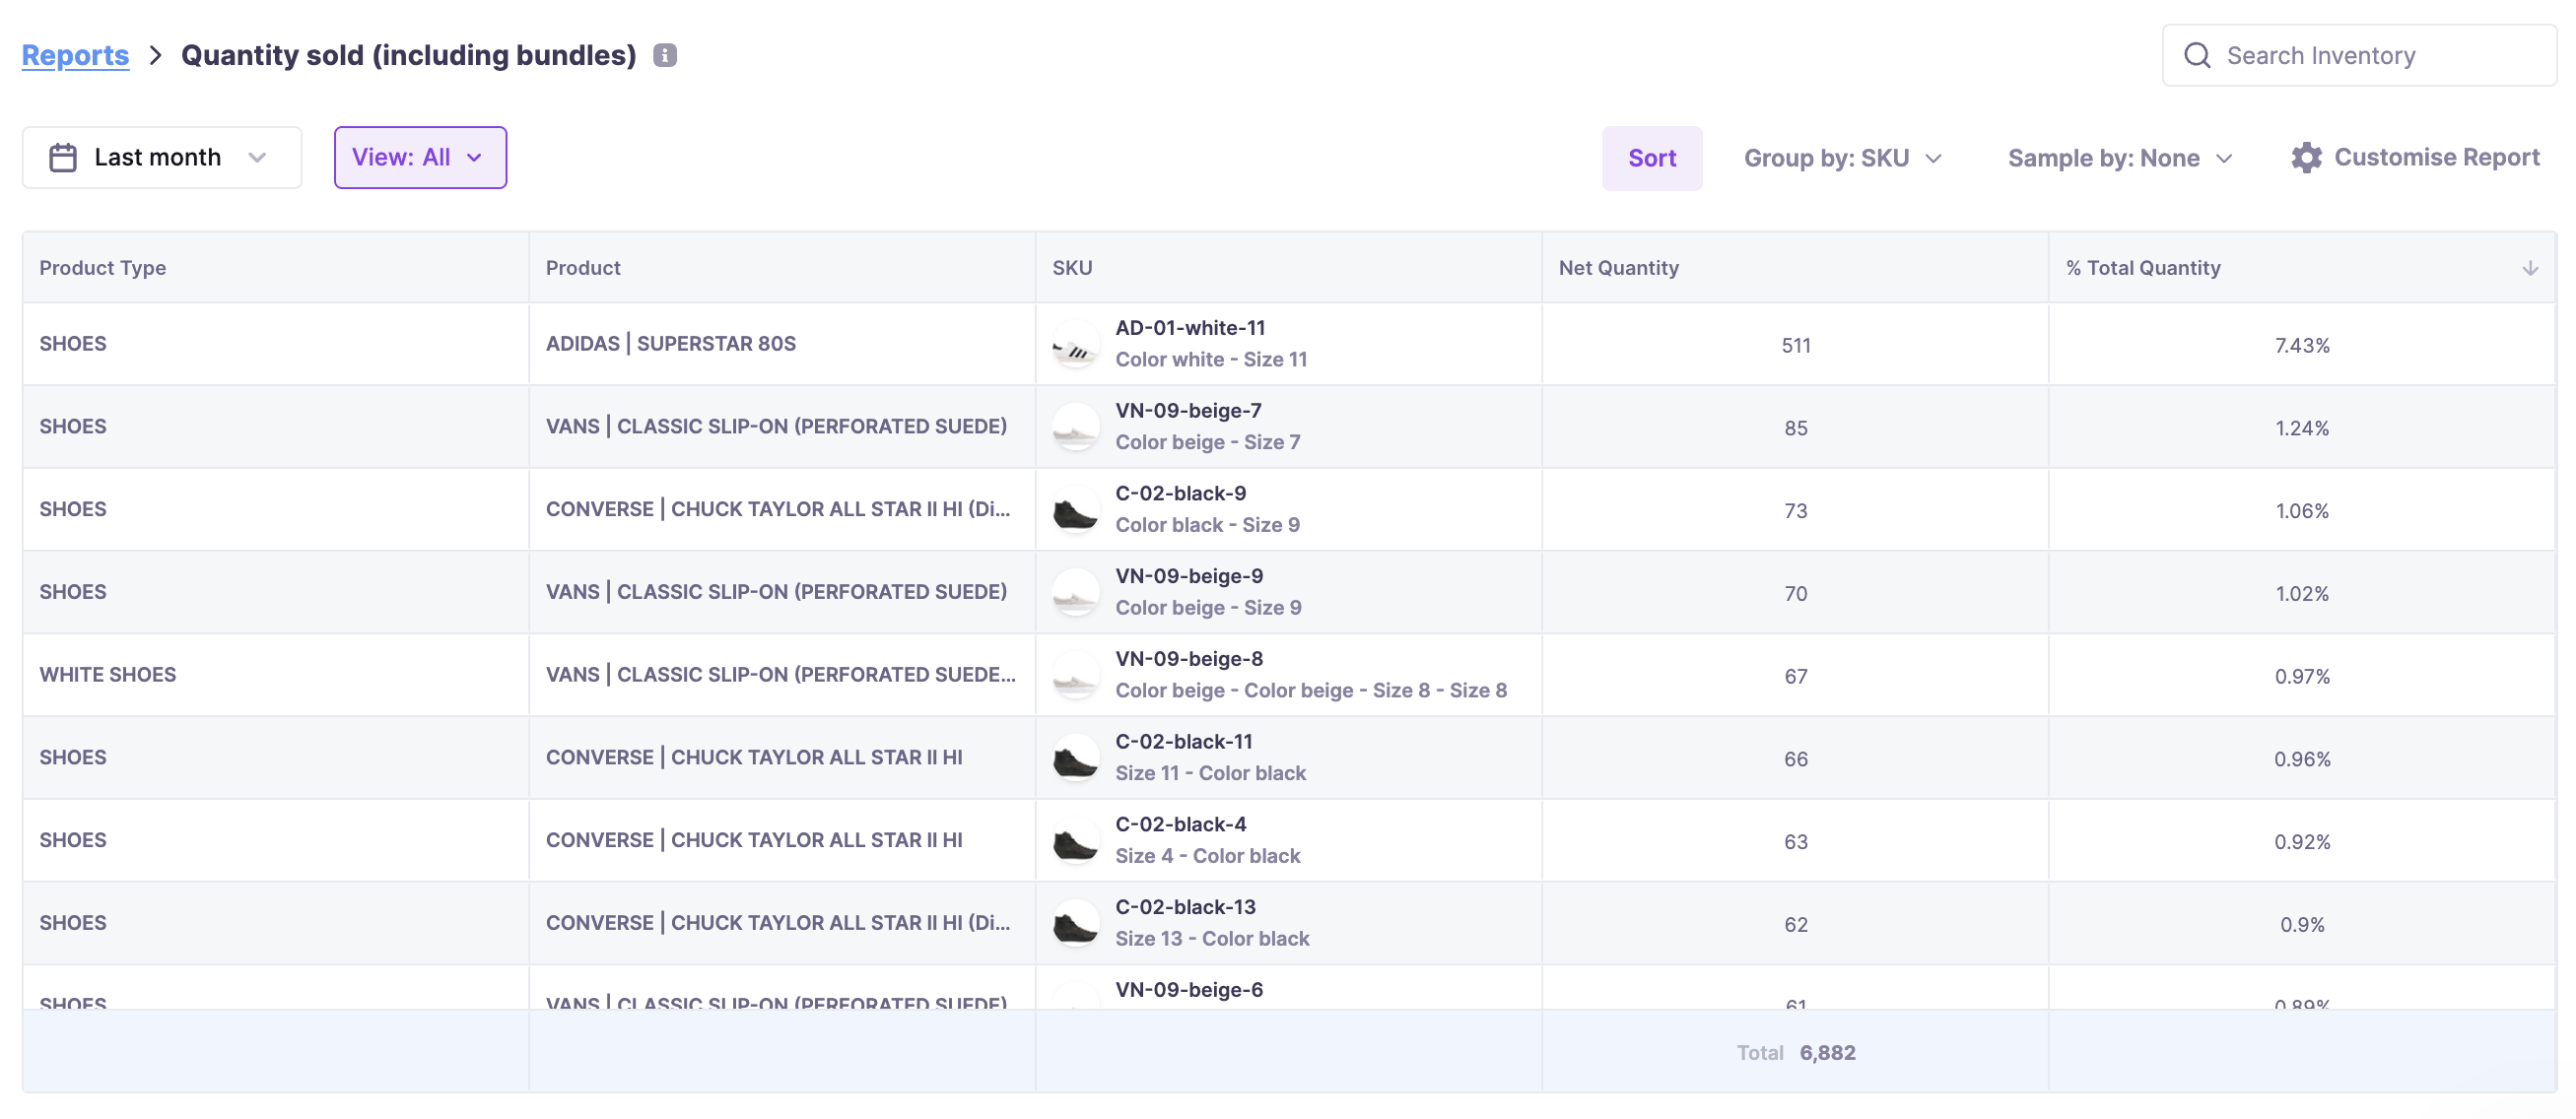Select SKU text C-02-black-11
2576x1119 pixels.
pos(1184,742)
